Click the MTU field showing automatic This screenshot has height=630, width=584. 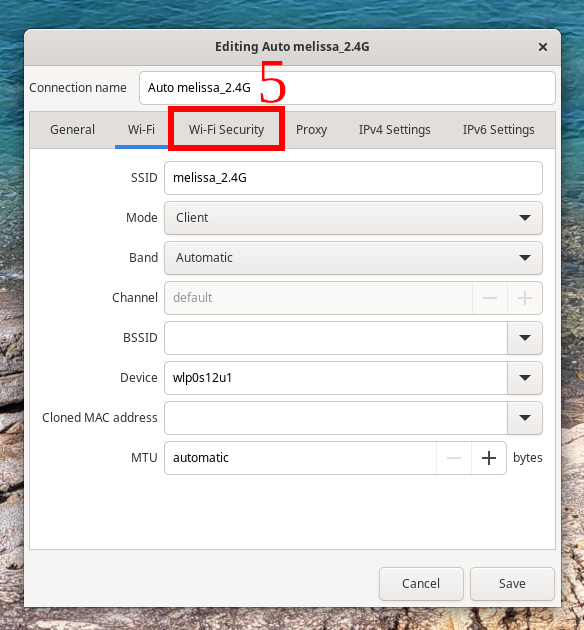[x=300, y=458]
